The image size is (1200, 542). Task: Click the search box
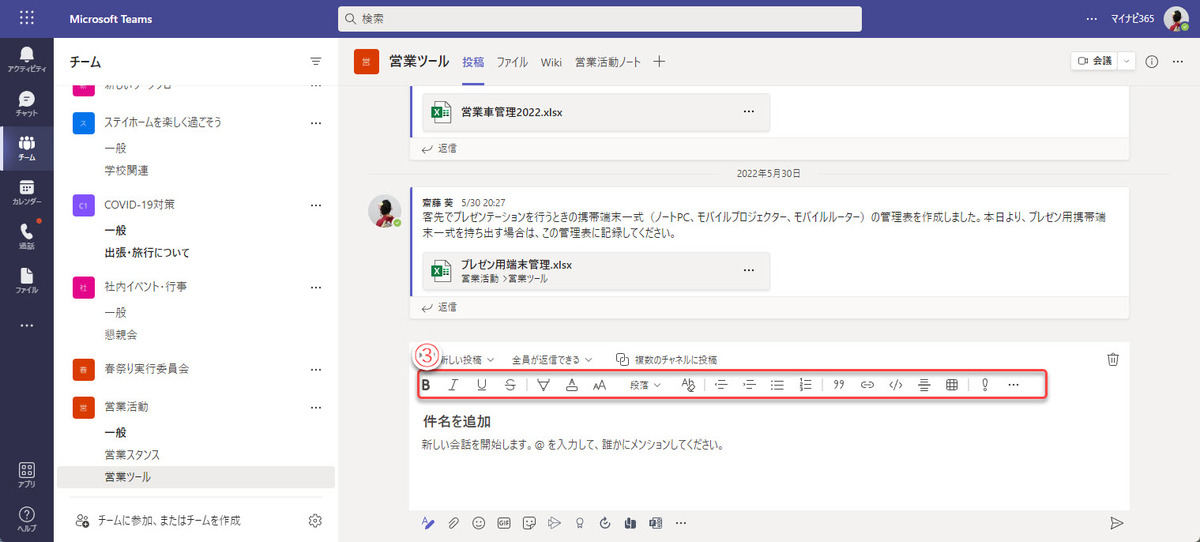tap(600, 18)
